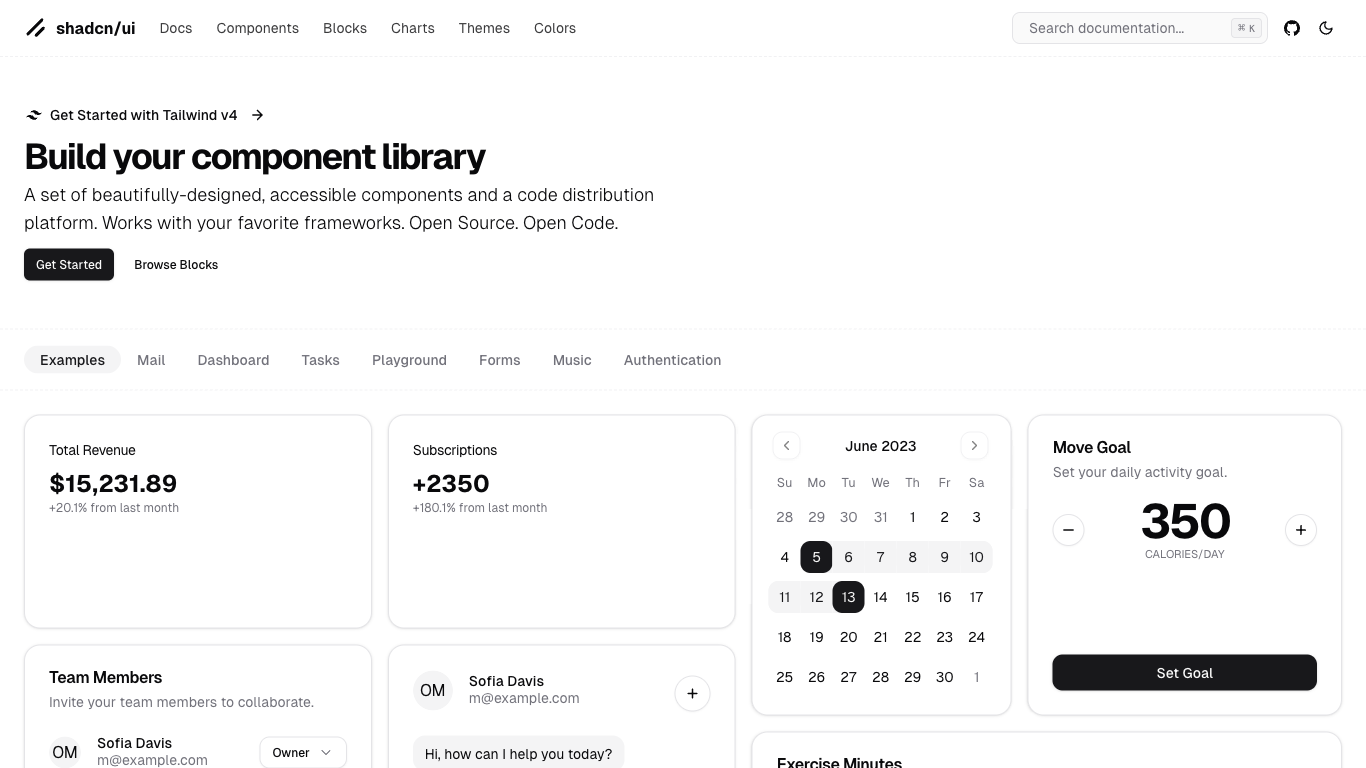
Task: Click the plus icon beside Sofia Davis chat
Action: (x=692, y=693)
